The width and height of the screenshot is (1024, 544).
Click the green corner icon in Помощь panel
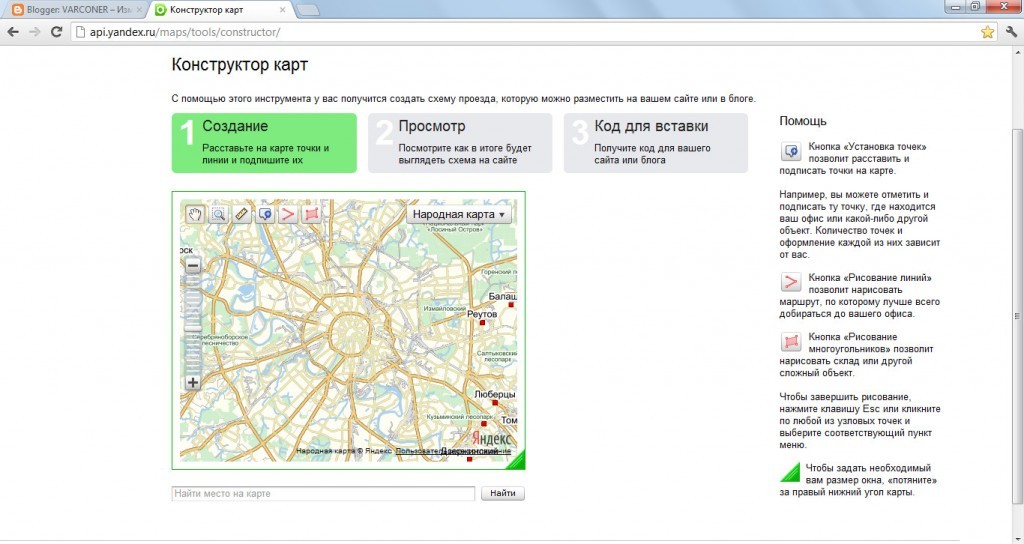click(x=790, y=472)
